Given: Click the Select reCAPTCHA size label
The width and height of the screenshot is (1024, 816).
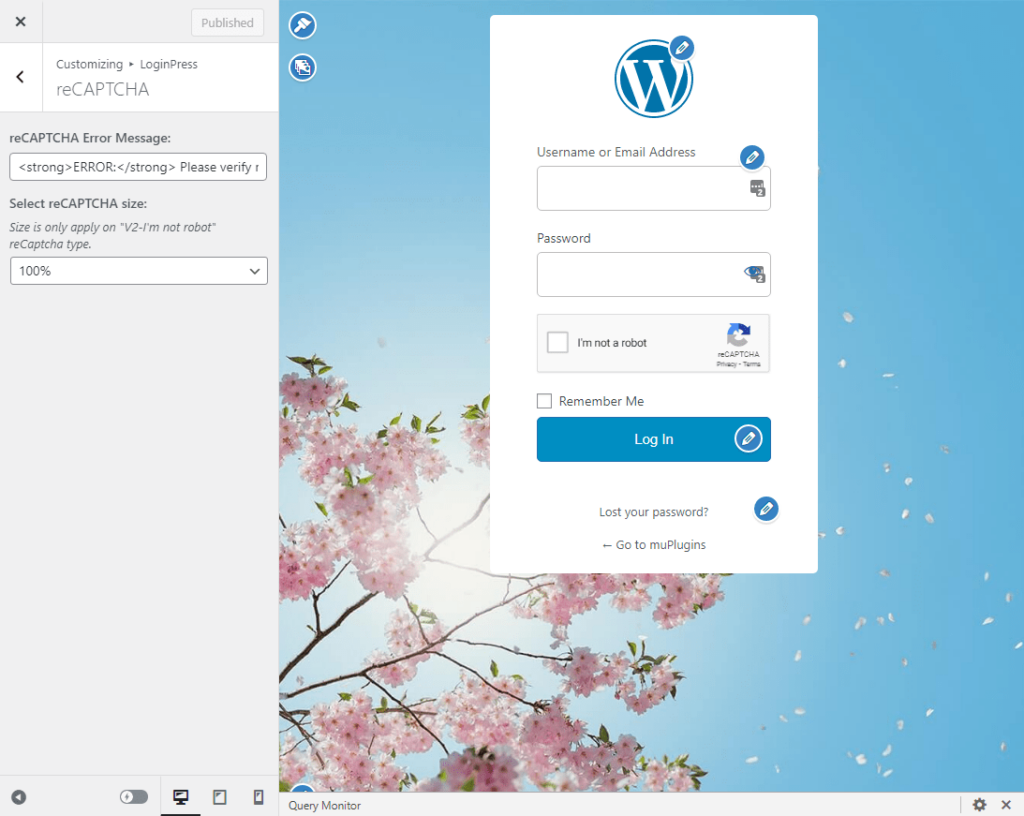Looking at the screenshot, I should (78, 204).
